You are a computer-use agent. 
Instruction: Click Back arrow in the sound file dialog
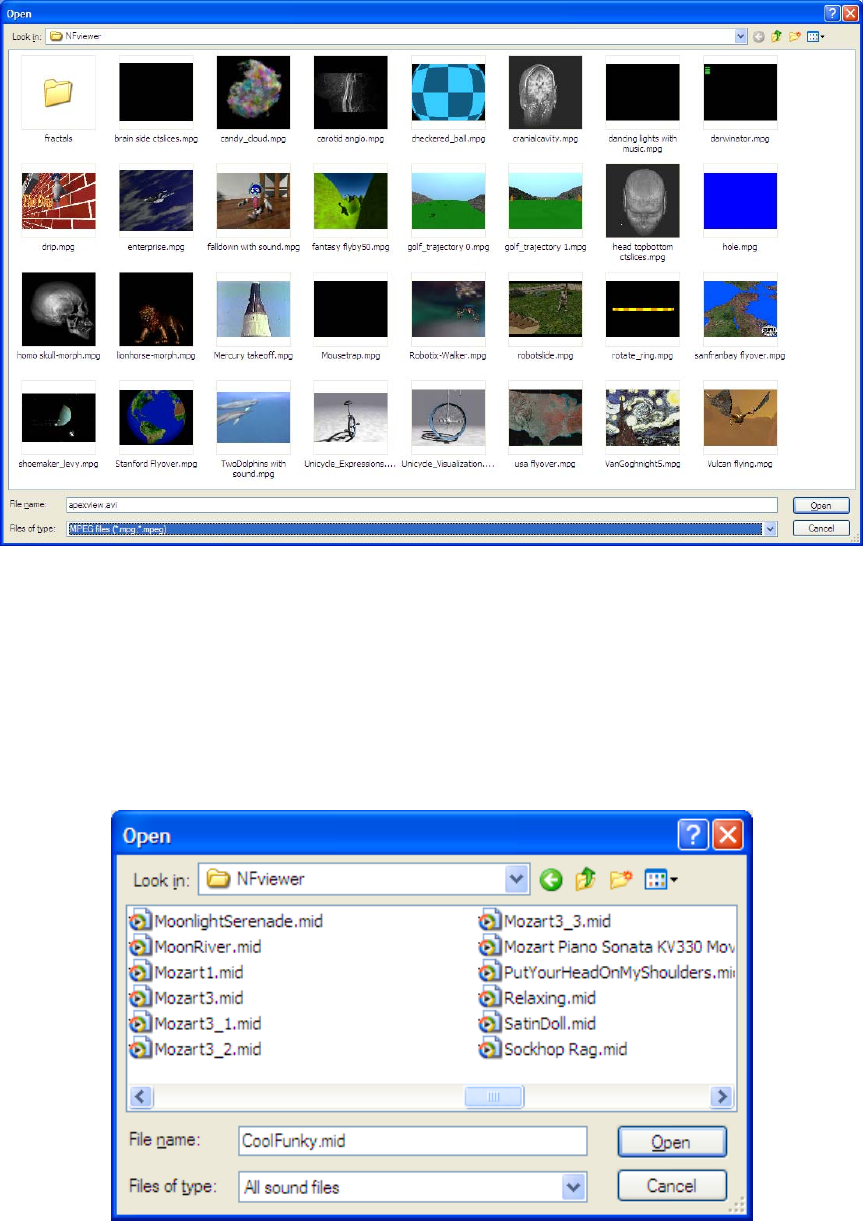(x=551, y=880)
